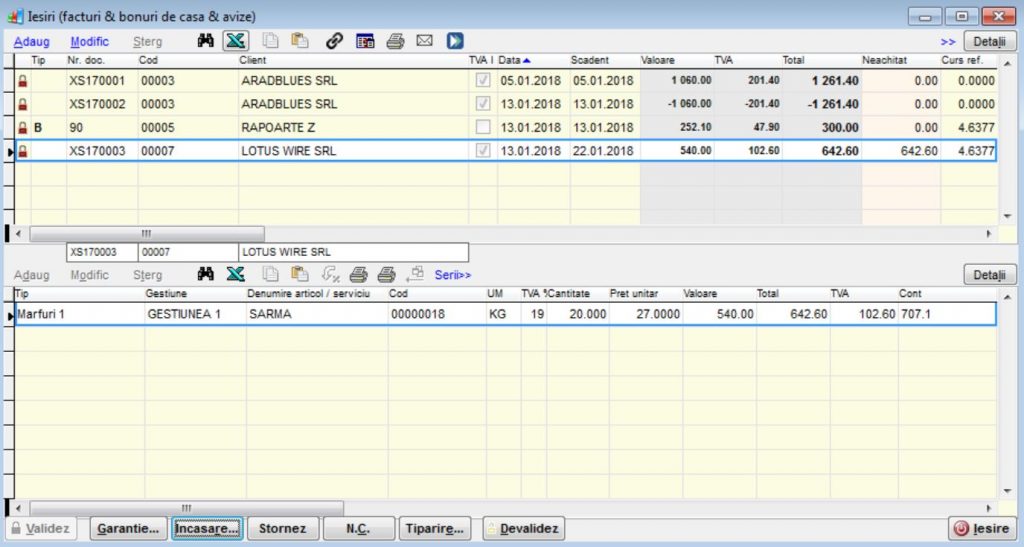Click the binoculars search icon above the invoice list
Viewport: 1024px width, 547px height.
pyautogui.click(x=206, y=41)
